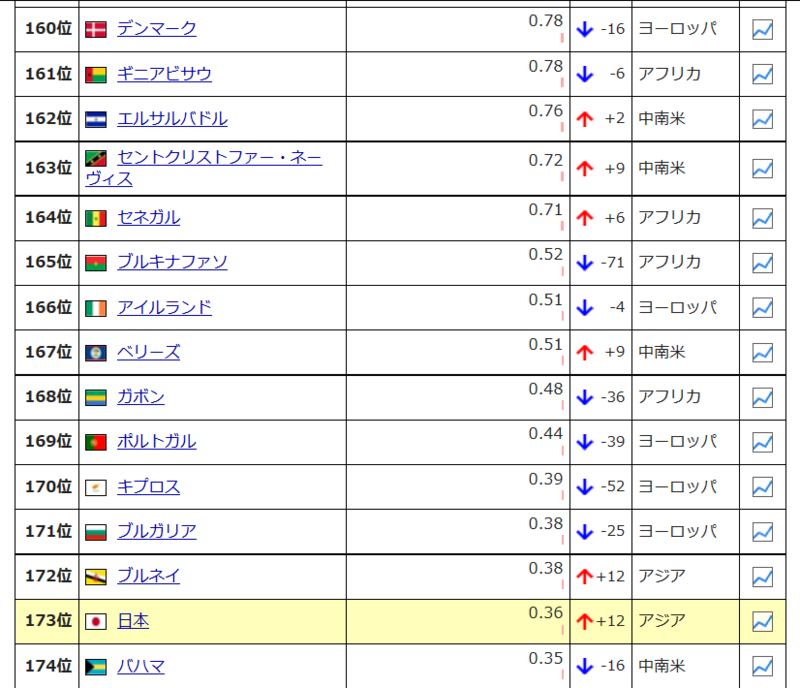The image size is (800, 688).
Task: Click the -52 rank change for Cyprus
Action: point(613,486)
